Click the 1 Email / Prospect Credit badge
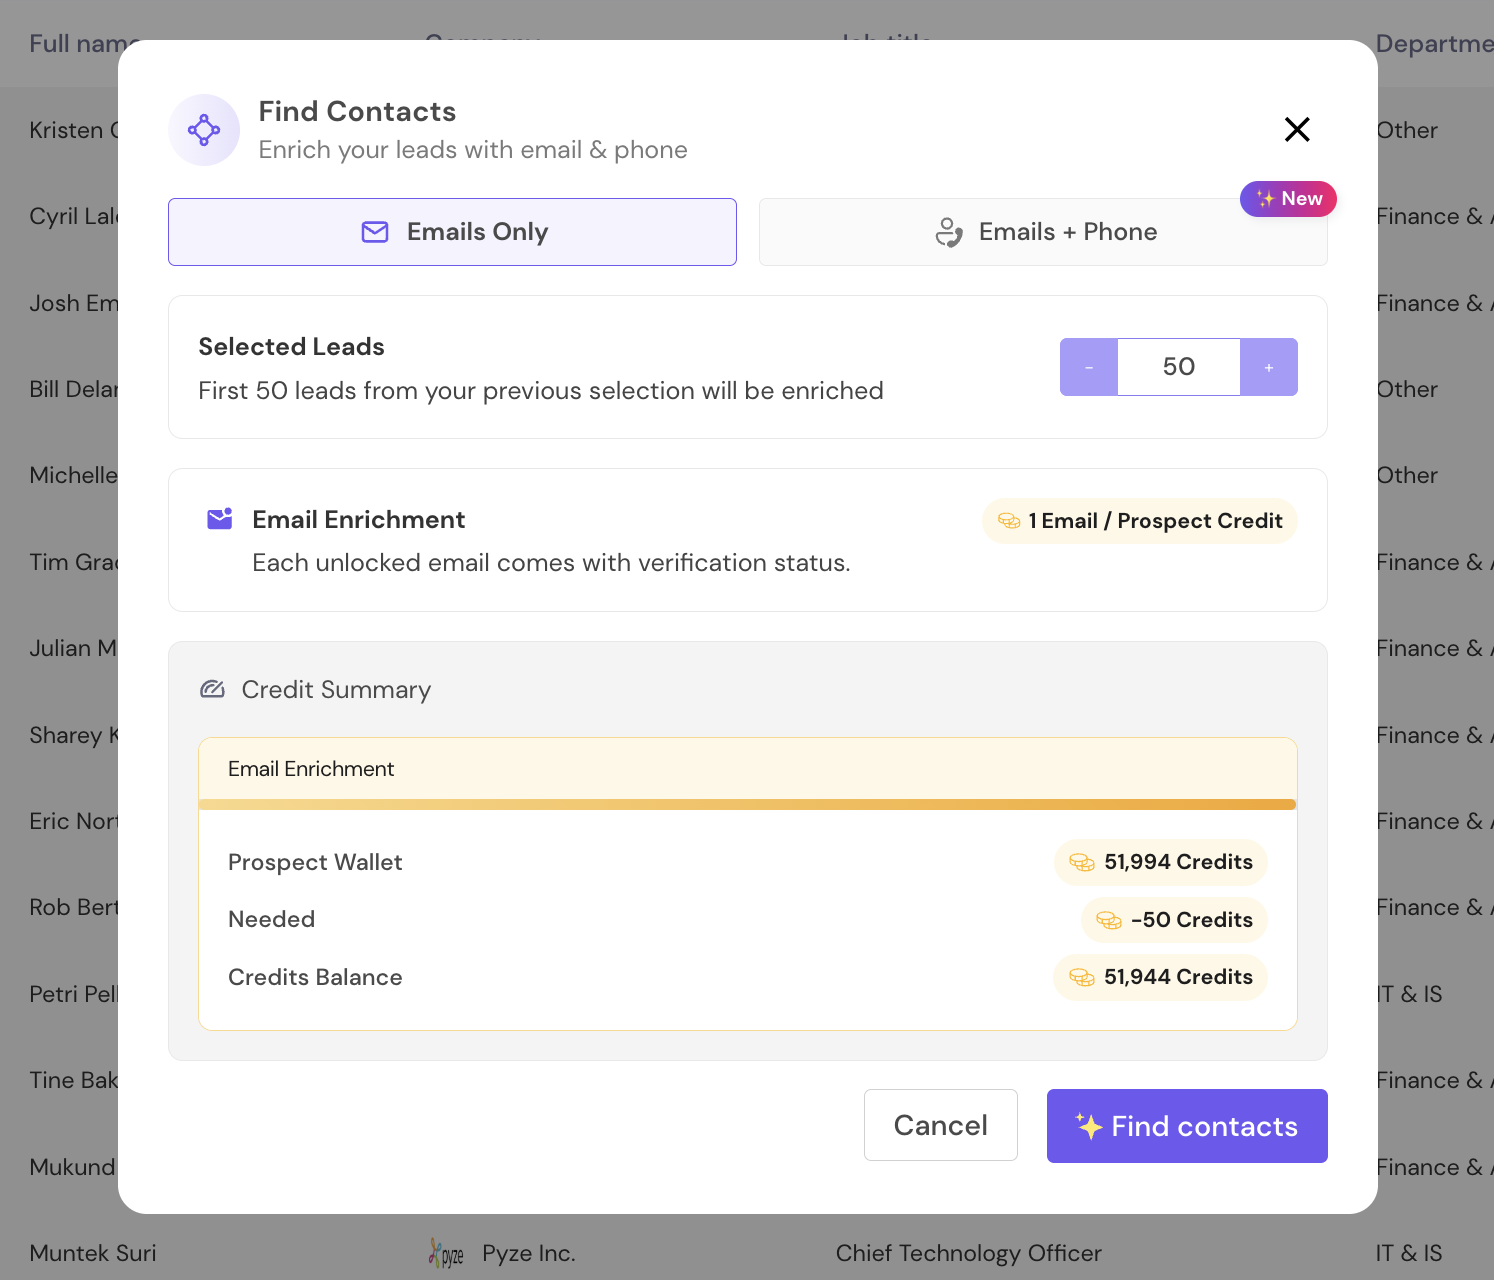Viewport: 1494px width, 1280px height. tap(1140, 521)
